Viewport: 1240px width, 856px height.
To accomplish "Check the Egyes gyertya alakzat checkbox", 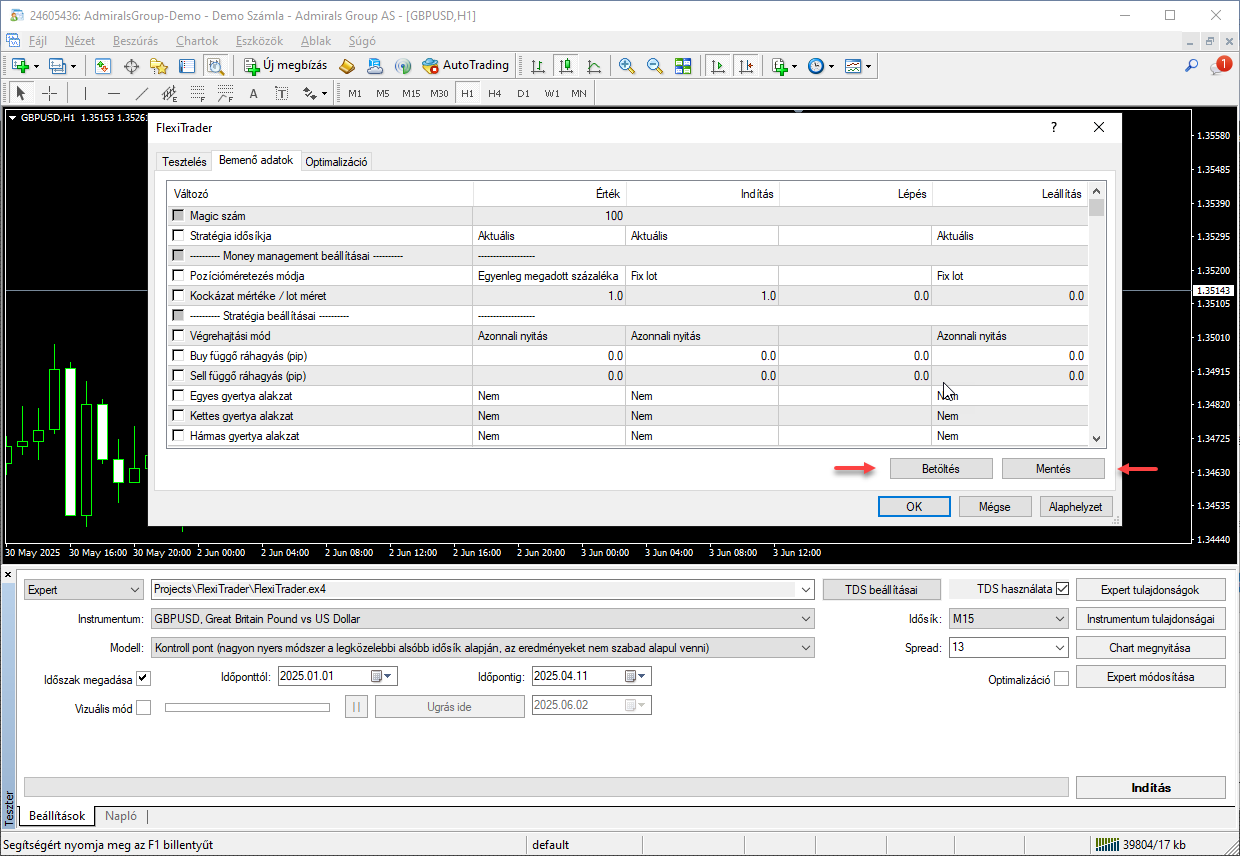I will point(178,396).
